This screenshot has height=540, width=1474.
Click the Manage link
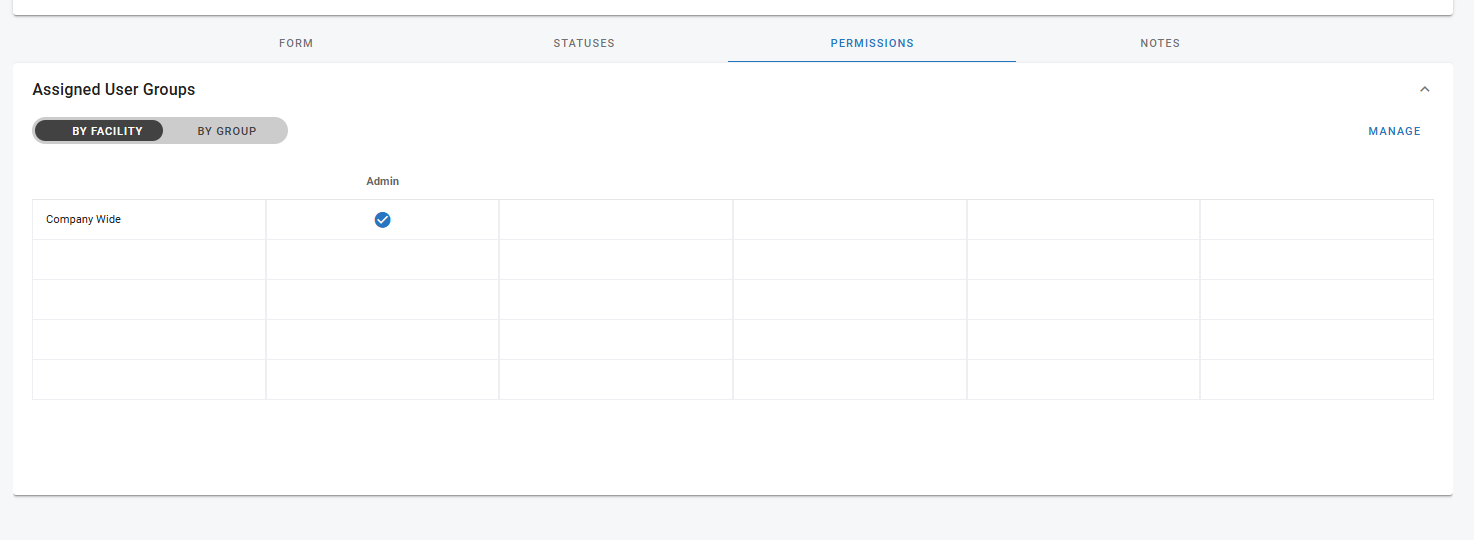point(1394,131)
